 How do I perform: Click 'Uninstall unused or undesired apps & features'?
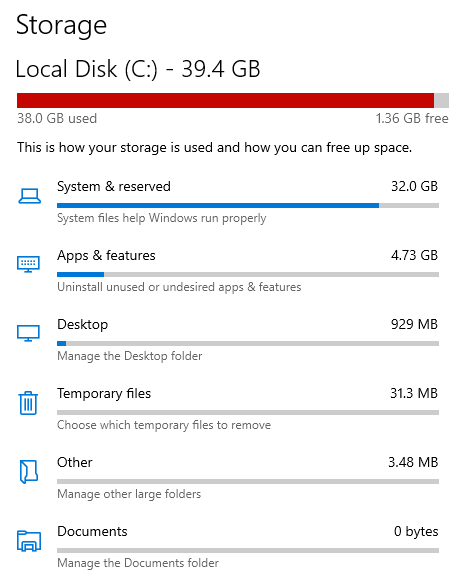(x=179, y=287)
